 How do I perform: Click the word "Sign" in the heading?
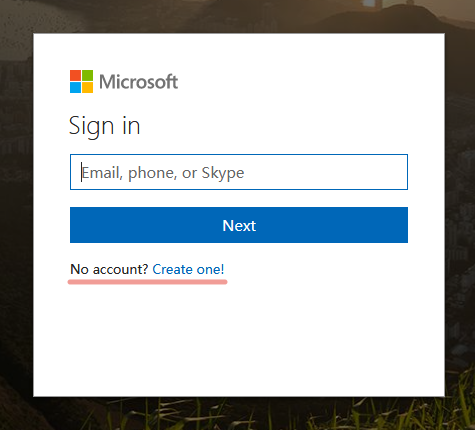(91, 127)
